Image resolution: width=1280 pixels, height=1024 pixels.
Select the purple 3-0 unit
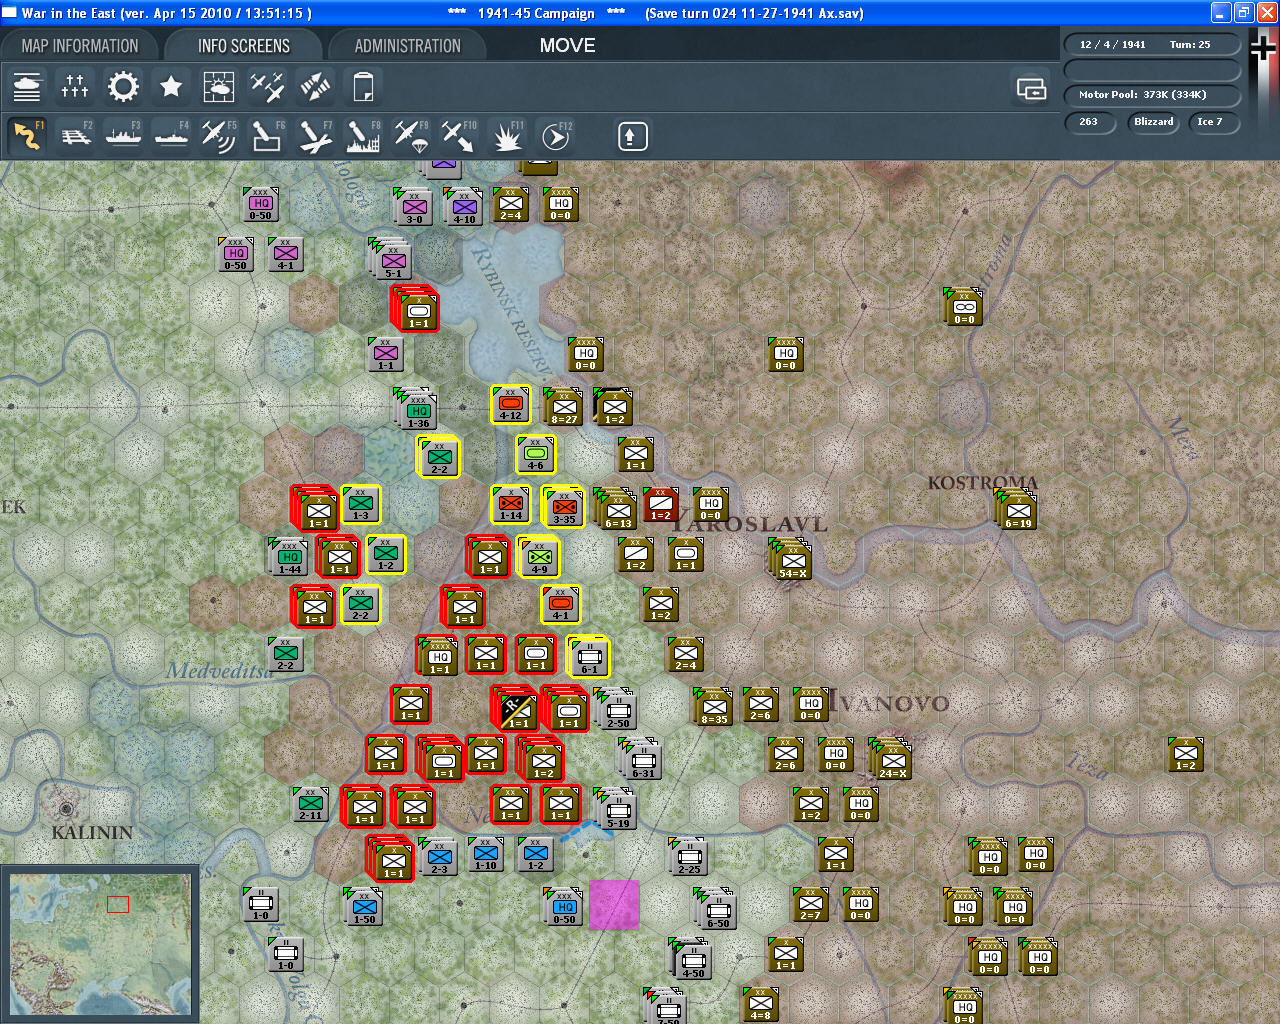(x=413, y=207)
